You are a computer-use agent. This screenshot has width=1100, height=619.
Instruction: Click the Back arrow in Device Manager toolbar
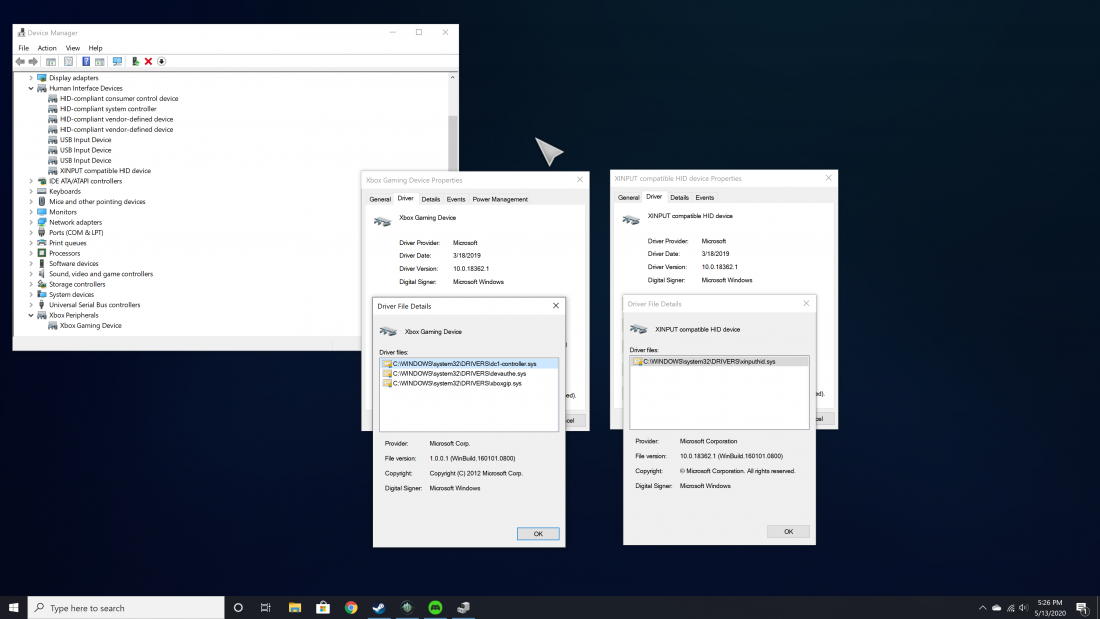[x=20, y=62]
